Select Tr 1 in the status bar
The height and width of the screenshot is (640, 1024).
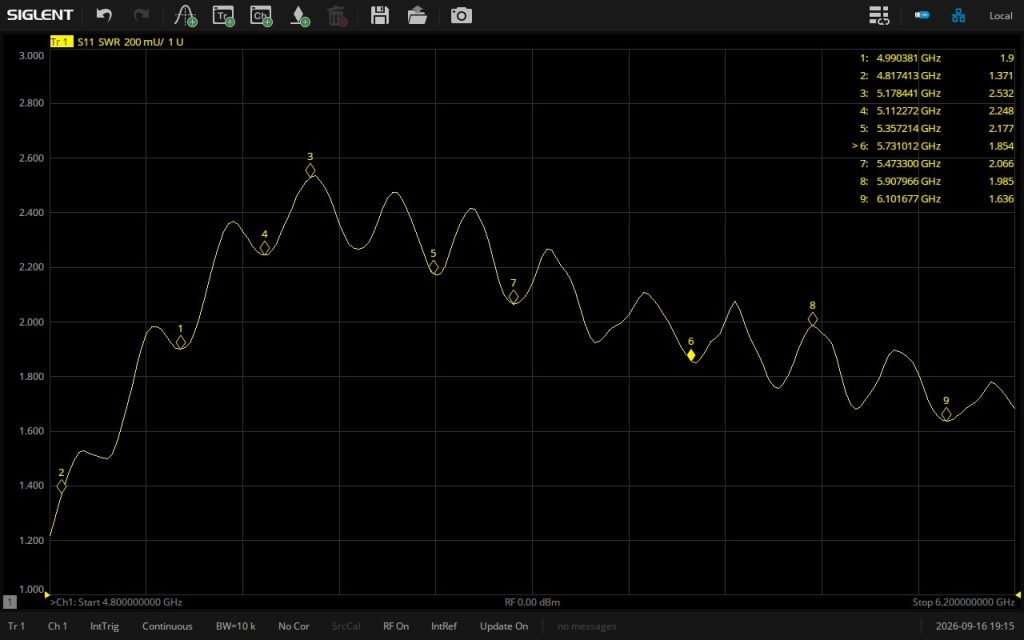(x=16, y=626)
